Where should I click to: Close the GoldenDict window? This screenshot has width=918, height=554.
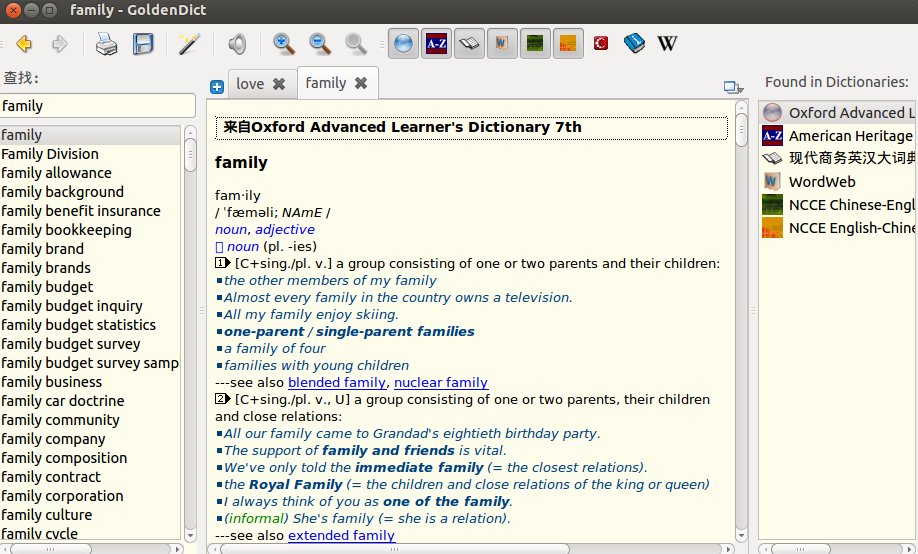(13, 10)
